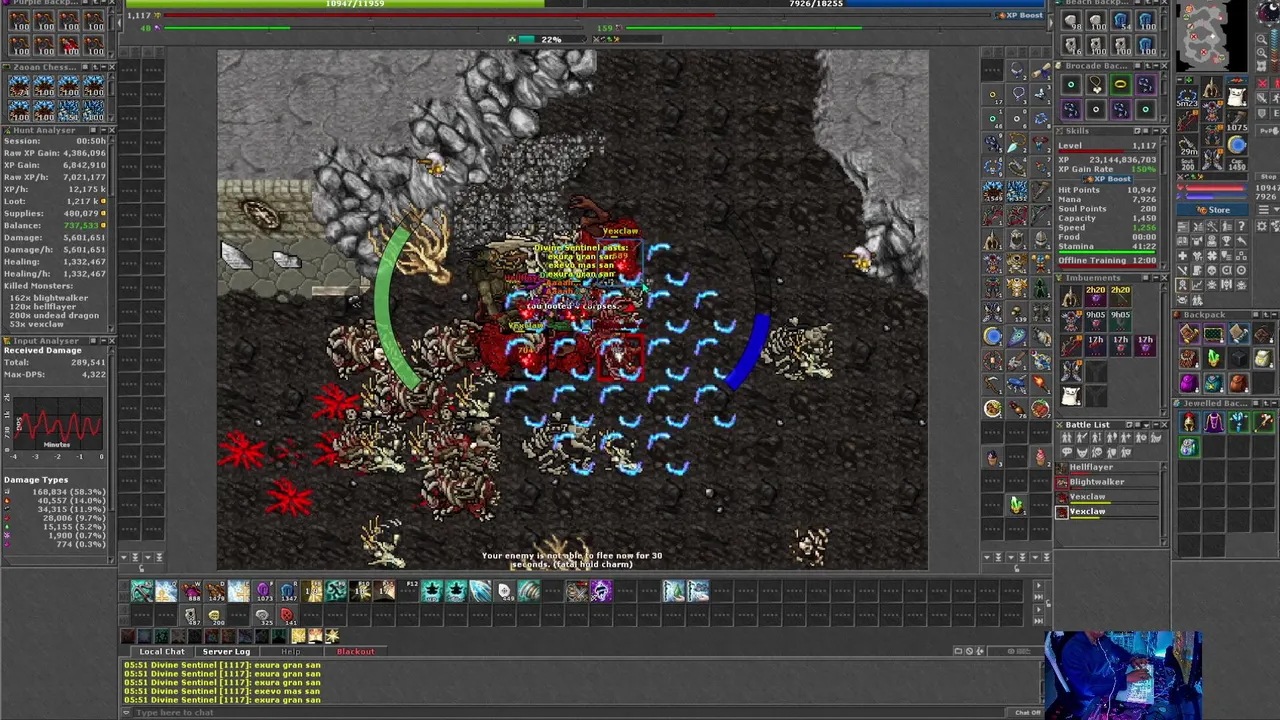Use potion hotkey with 888 charges
Image resolution: width=1280 pixels, height=720 pixels.
193,592
